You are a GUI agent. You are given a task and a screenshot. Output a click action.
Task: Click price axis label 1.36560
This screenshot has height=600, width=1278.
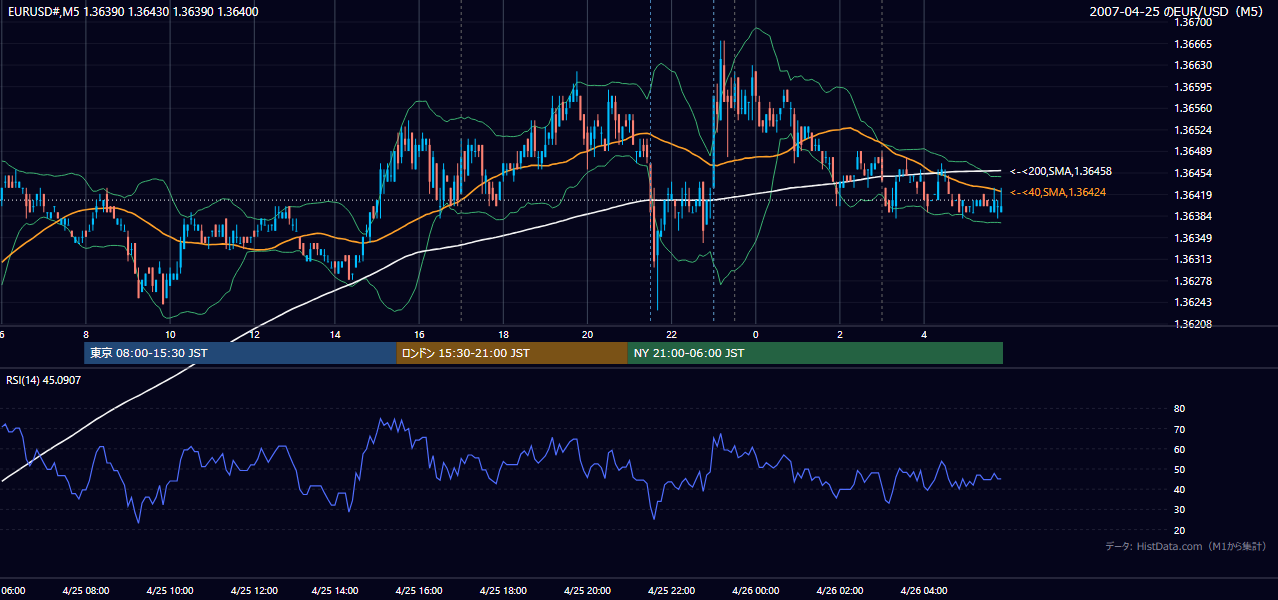[x=1193, y=108]
